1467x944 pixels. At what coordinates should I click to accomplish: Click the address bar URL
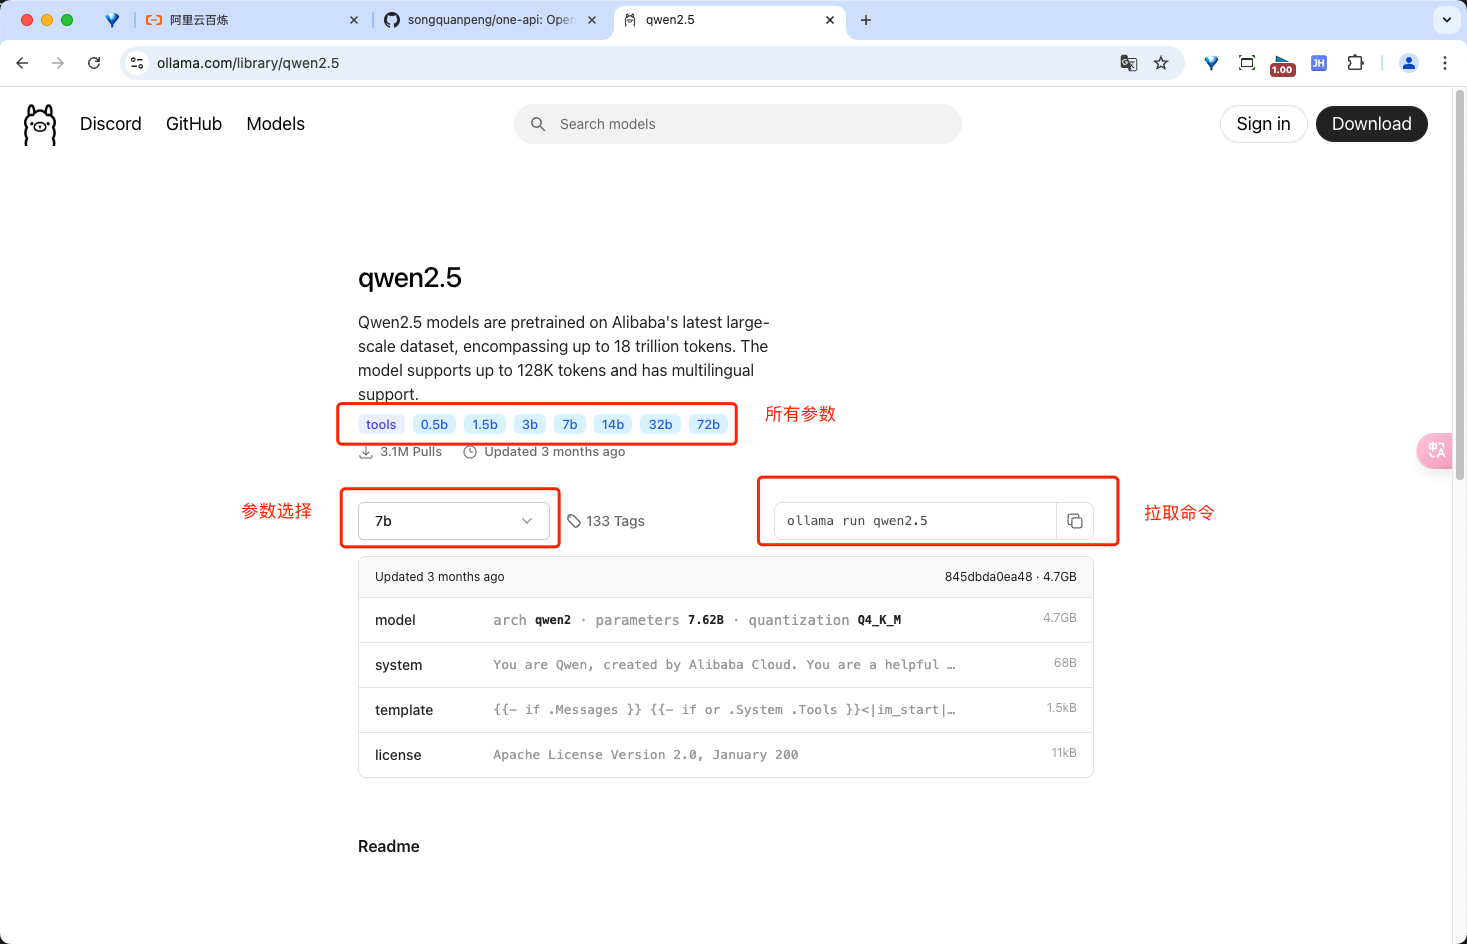click(x=248, y=63)
